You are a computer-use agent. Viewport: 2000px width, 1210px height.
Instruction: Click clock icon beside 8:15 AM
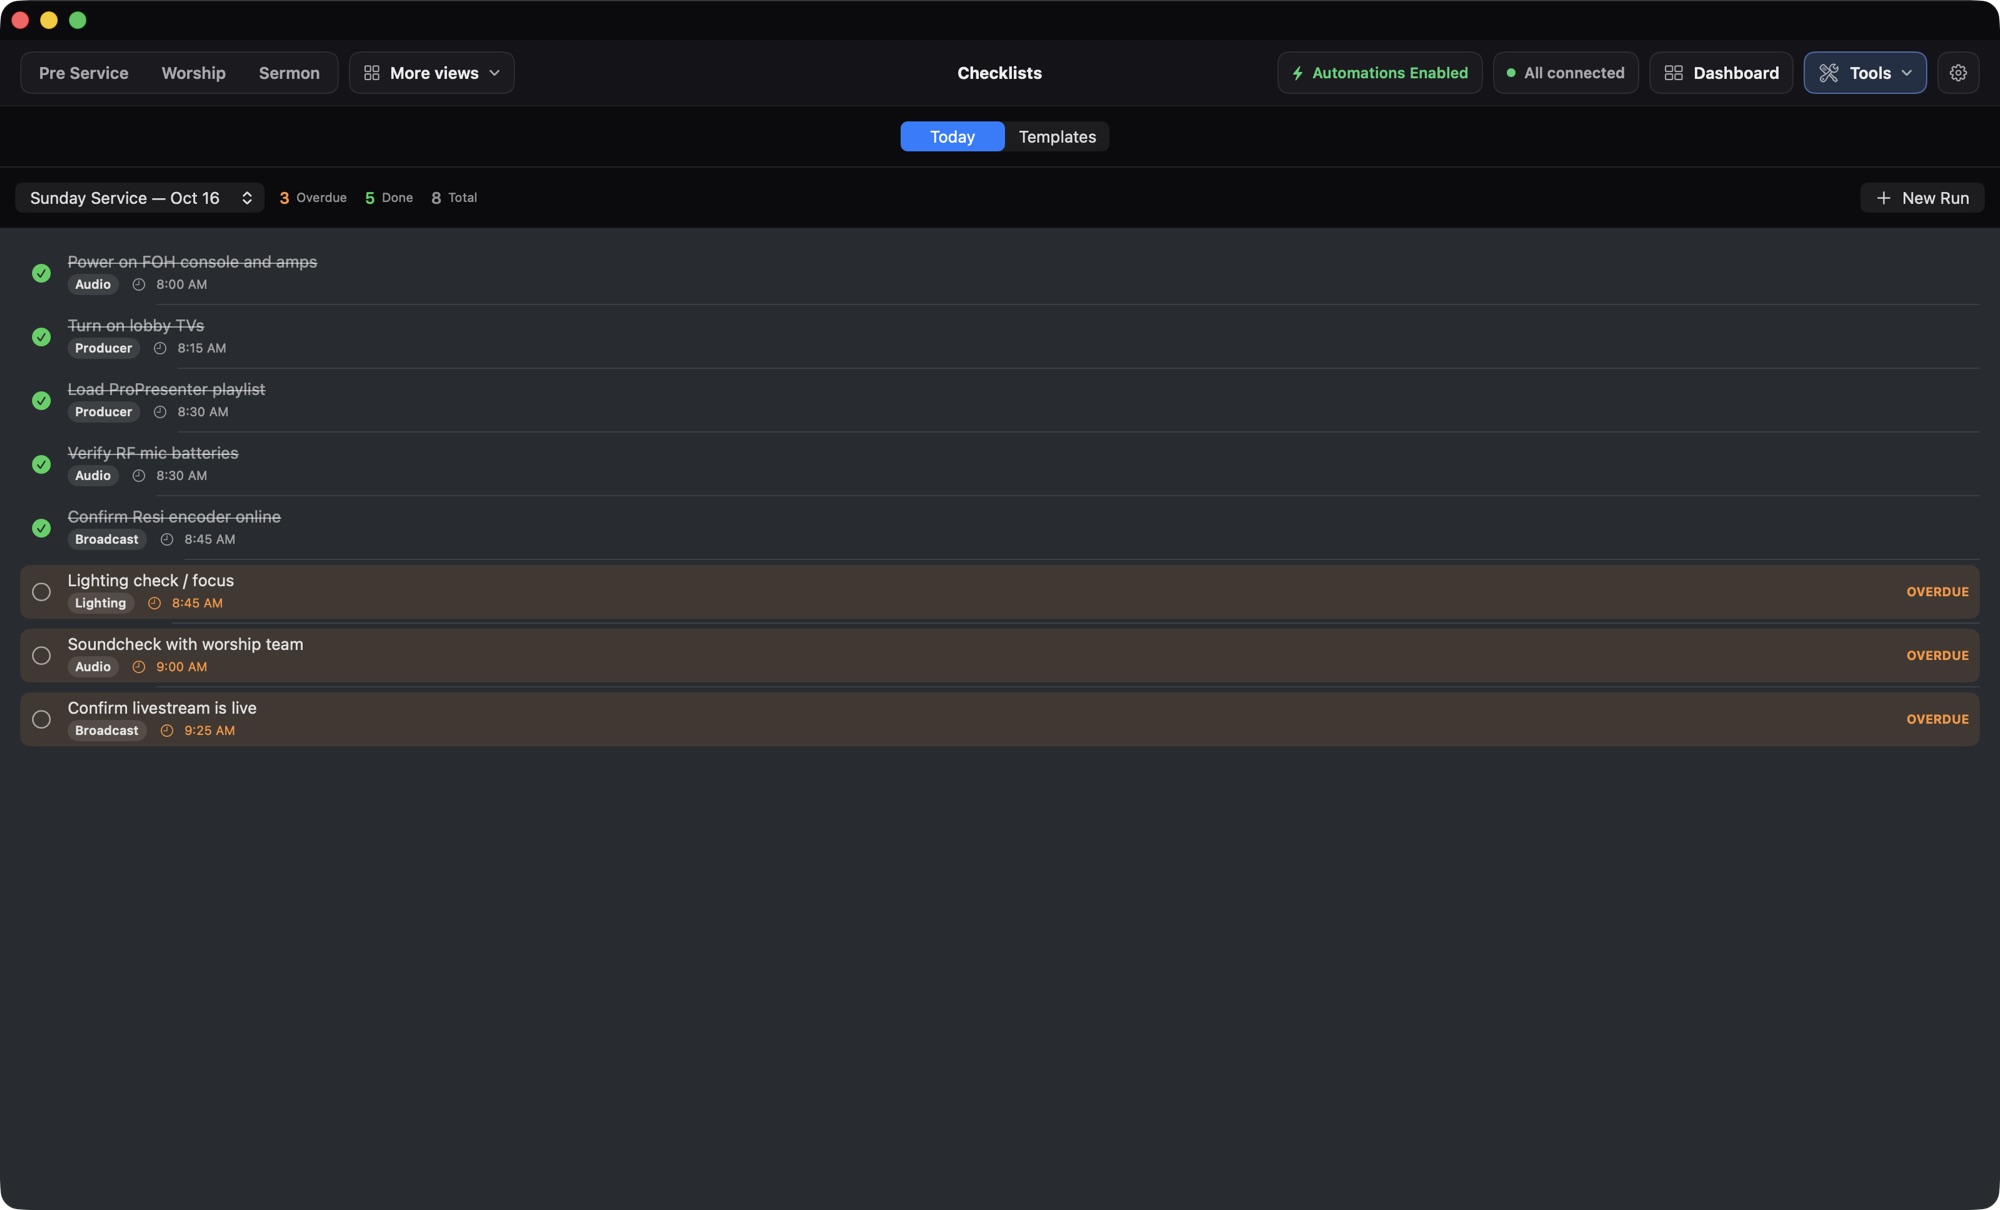click(160, 349)
